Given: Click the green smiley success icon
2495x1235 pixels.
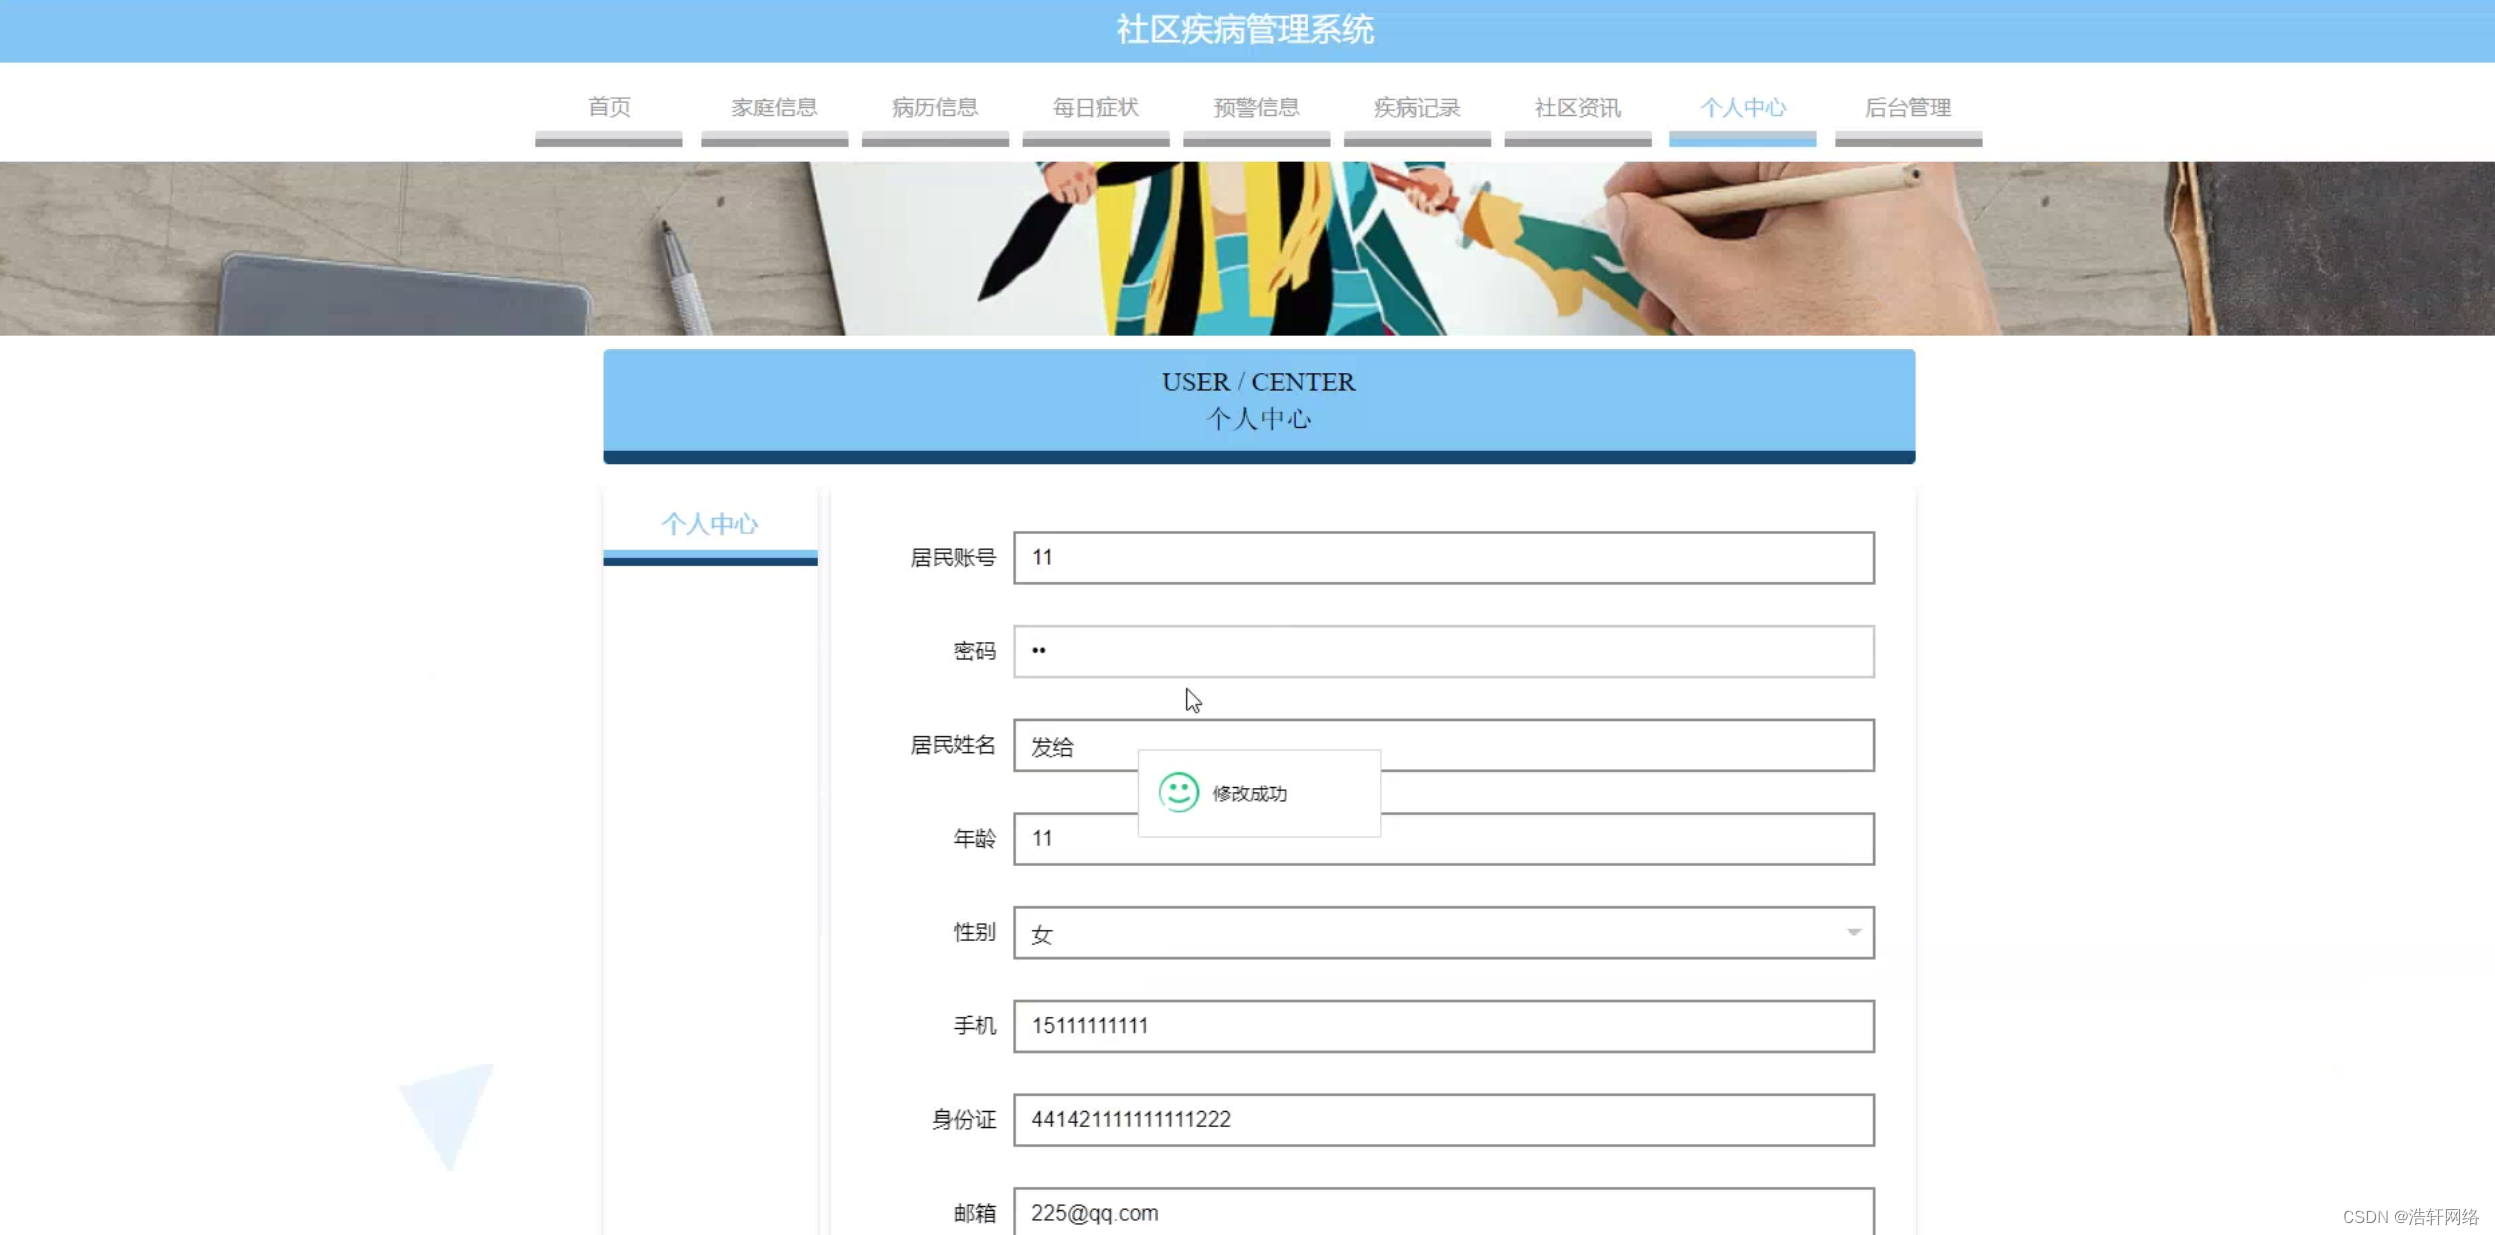Looking at the screenshot, I should pyautogui.click(x=1178, y=792).
